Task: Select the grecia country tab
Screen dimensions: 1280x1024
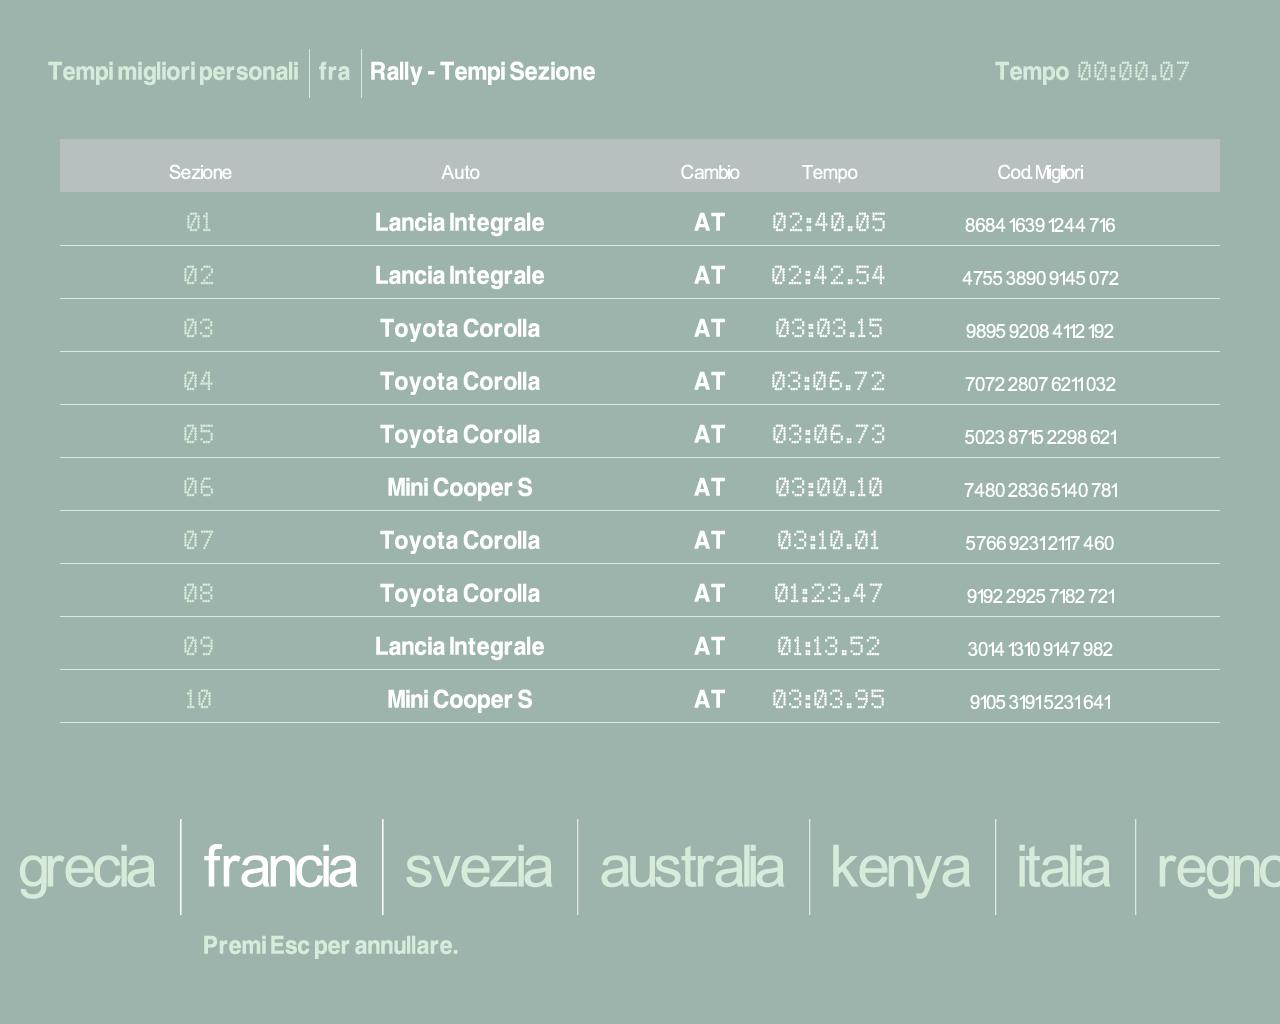Action: coord(87,867)
